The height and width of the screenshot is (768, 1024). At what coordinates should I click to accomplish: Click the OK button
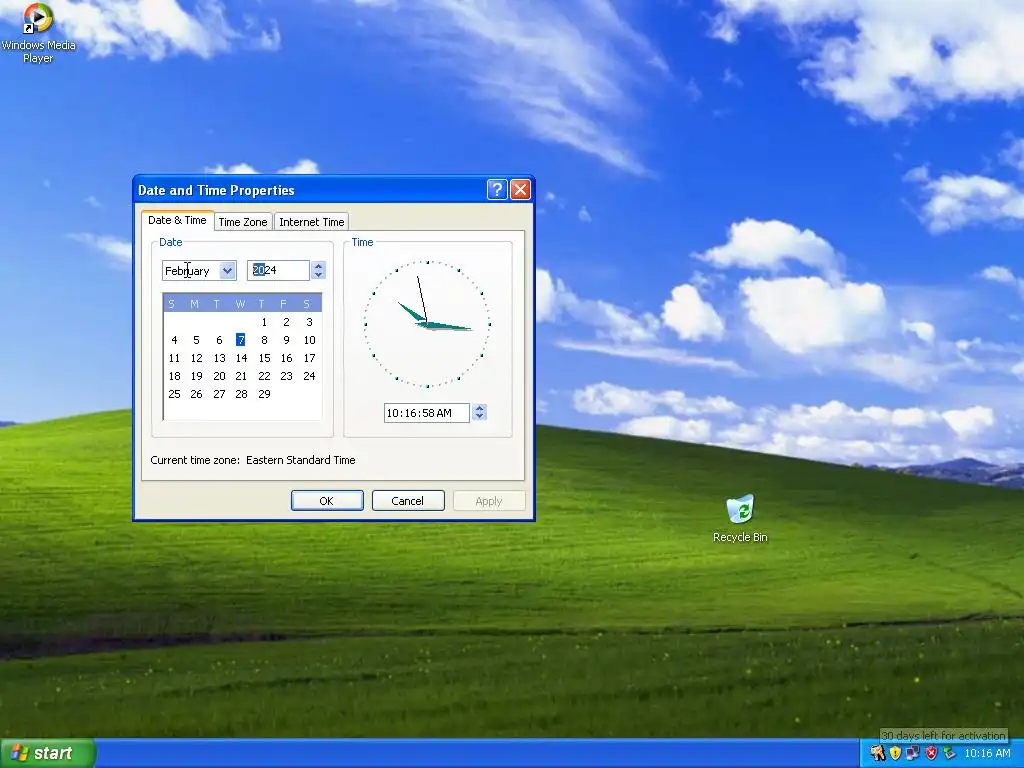(327, 501)
